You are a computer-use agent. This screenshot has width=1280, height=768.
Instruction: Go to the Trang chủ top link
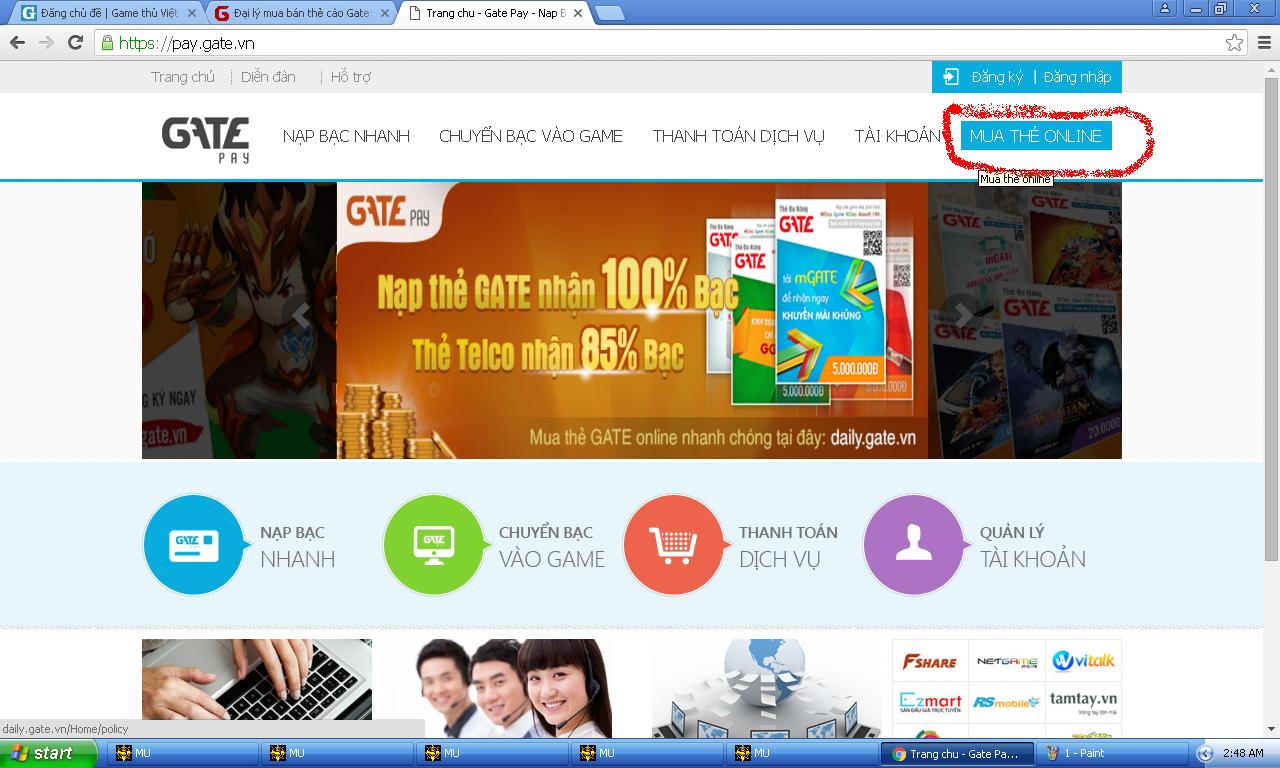click(183, 77)
